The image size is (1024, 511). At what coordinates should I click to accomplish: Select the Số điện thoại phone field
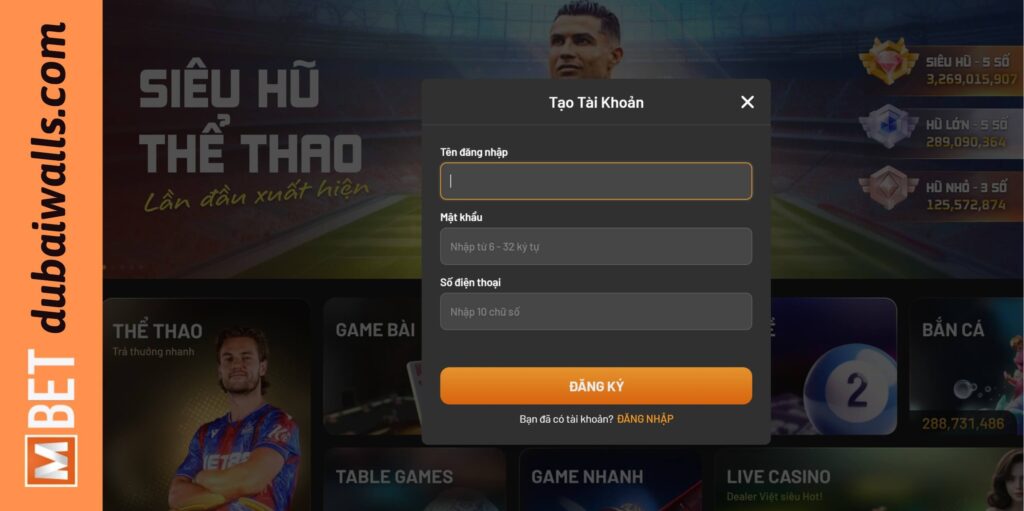click(x=596, y=311)
